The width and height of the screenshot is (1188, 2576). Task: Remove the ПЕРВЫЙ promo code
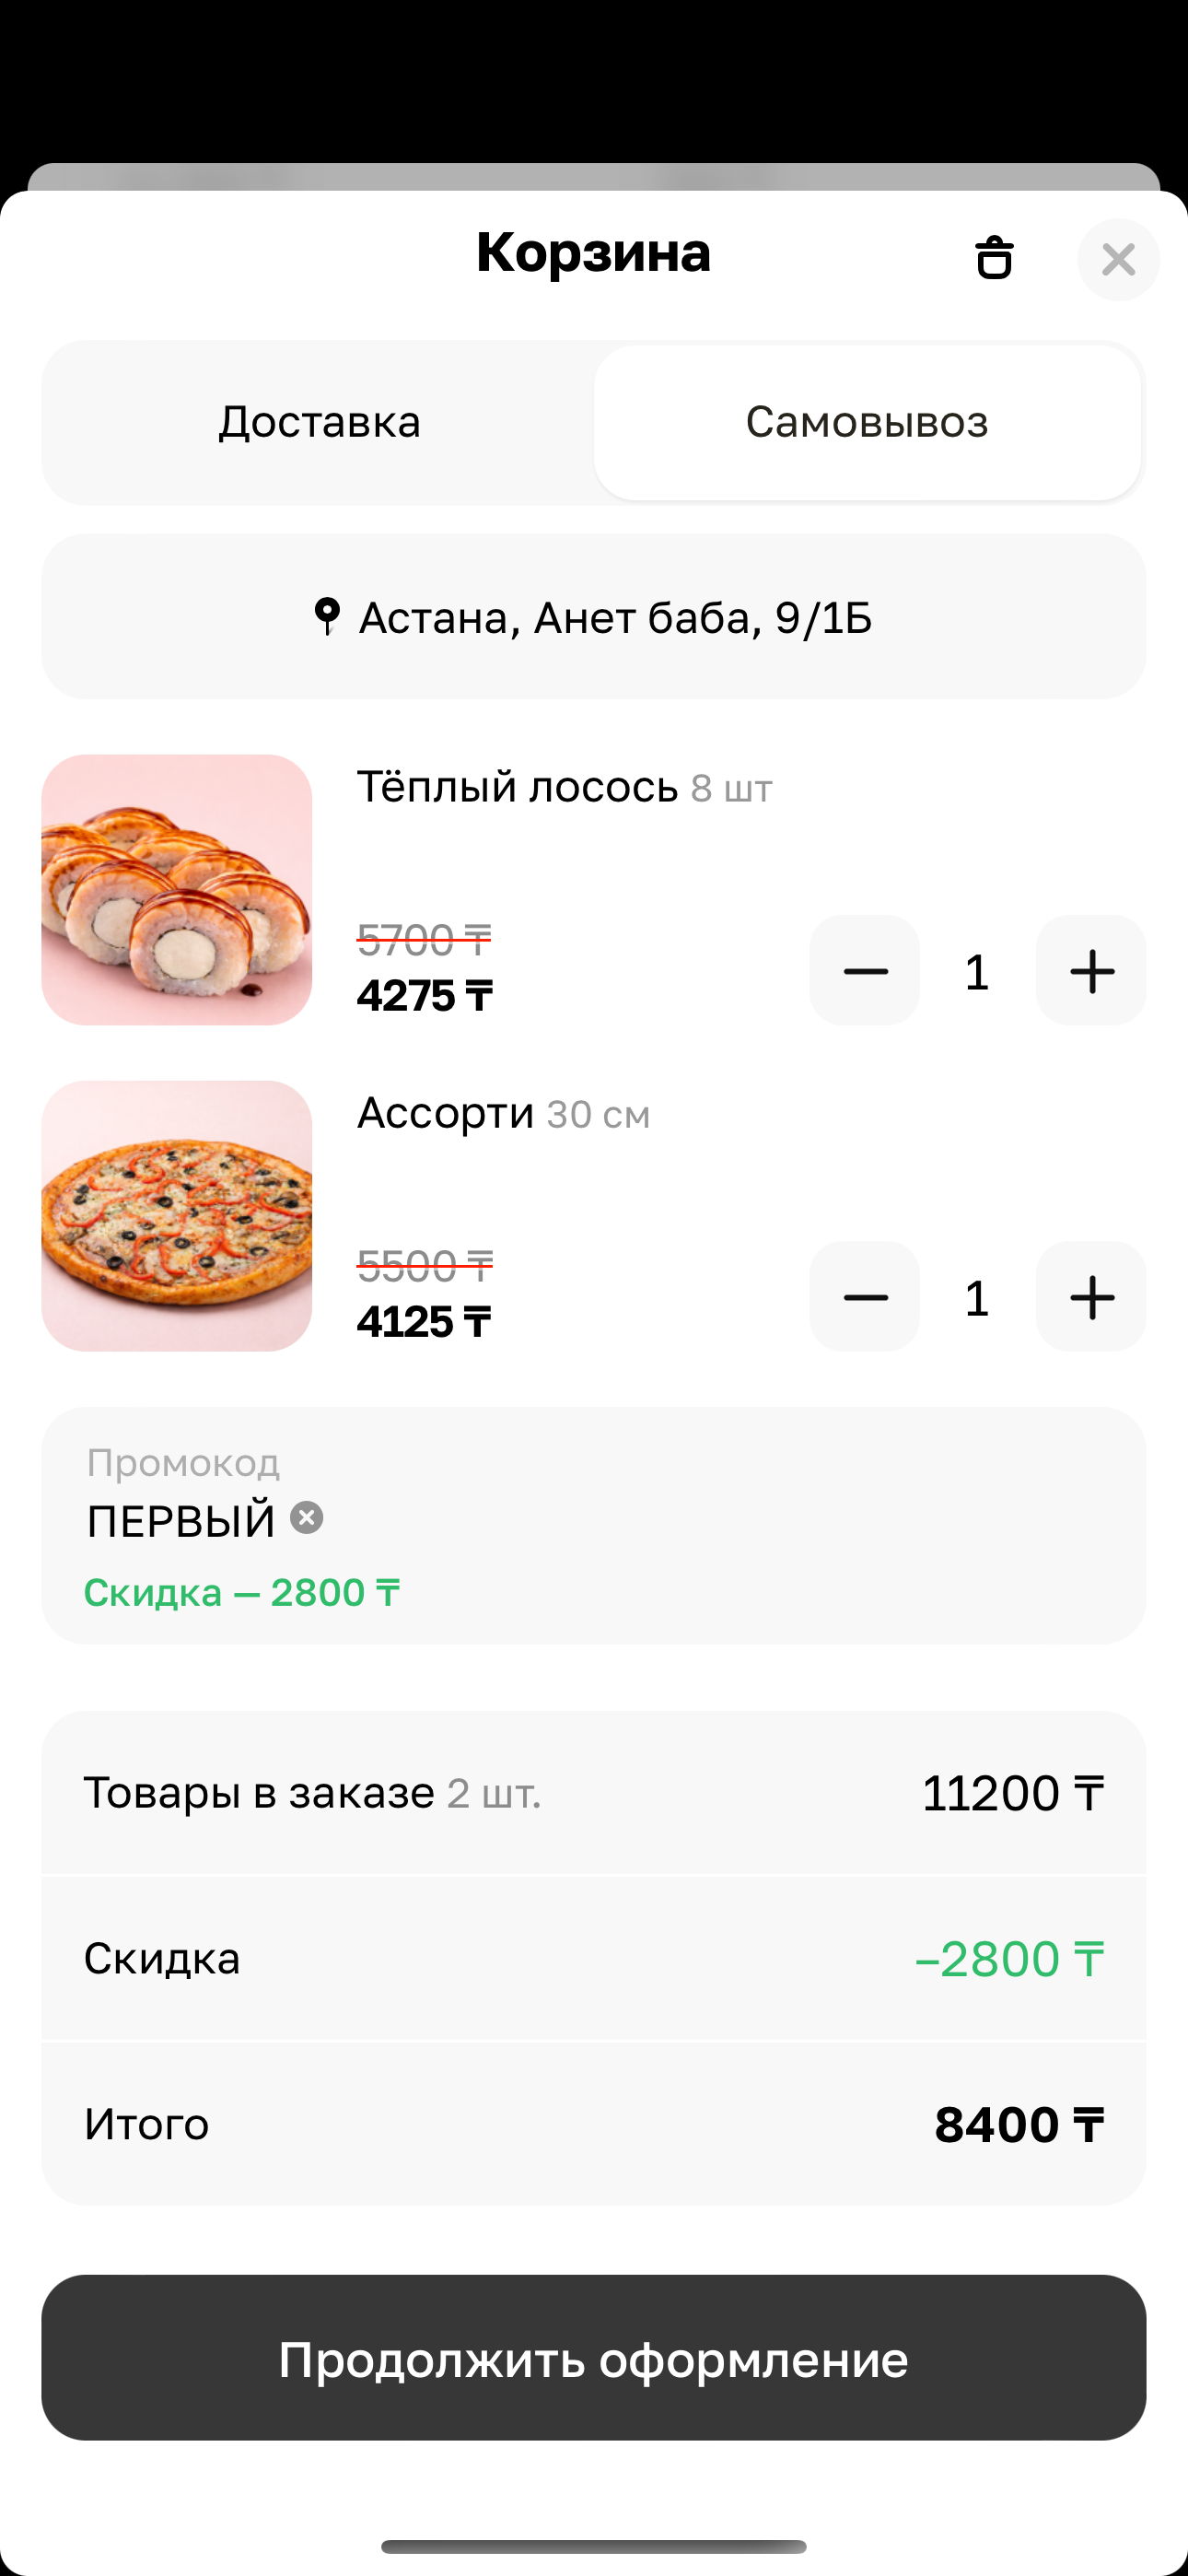pyautogui.click(x=307, y=1518)
